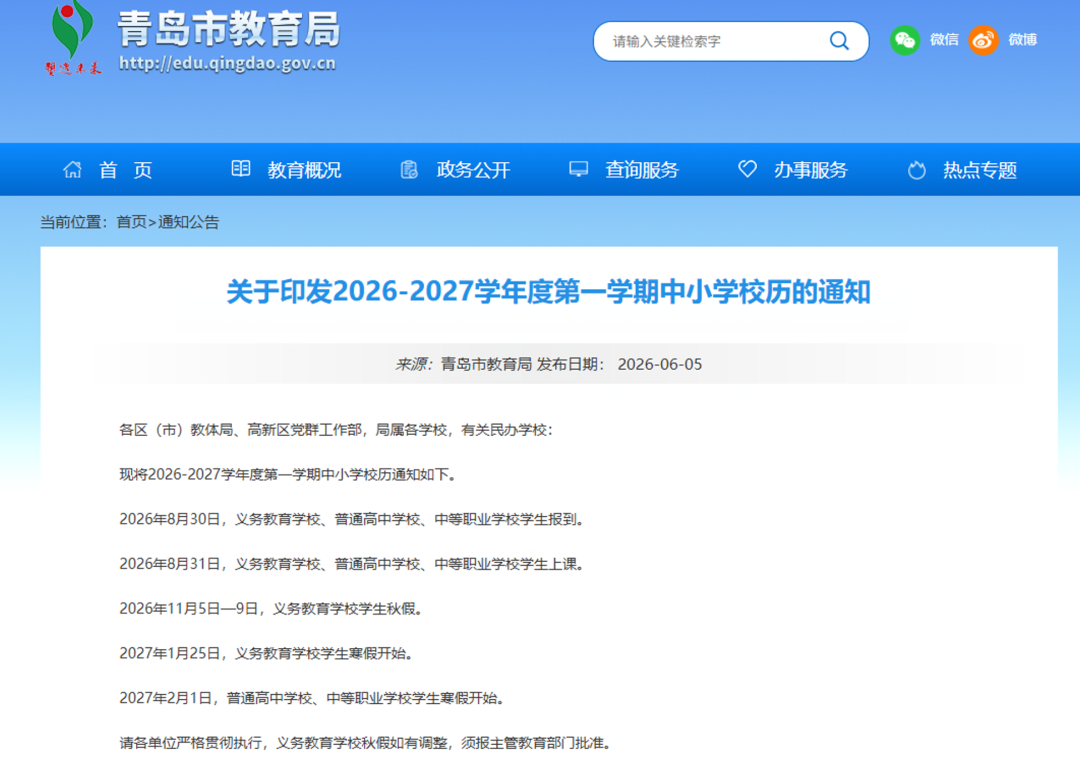Click the closing line 请各单位严格贯彻执行
The width and height of the screenshot is (1080, 780).
(365, 743)
